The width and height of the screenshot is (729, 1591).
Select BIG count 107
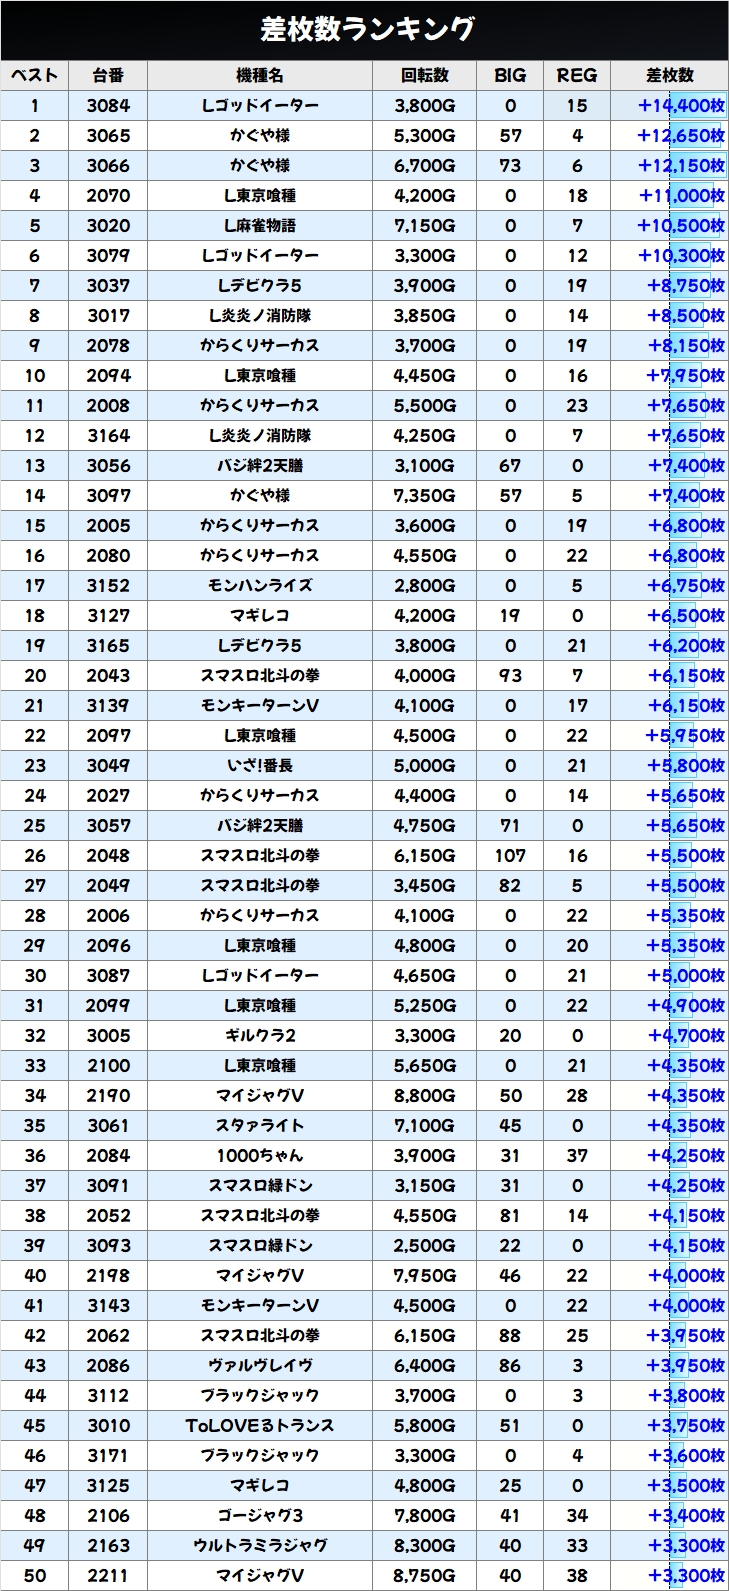click(x=510, y=855)
